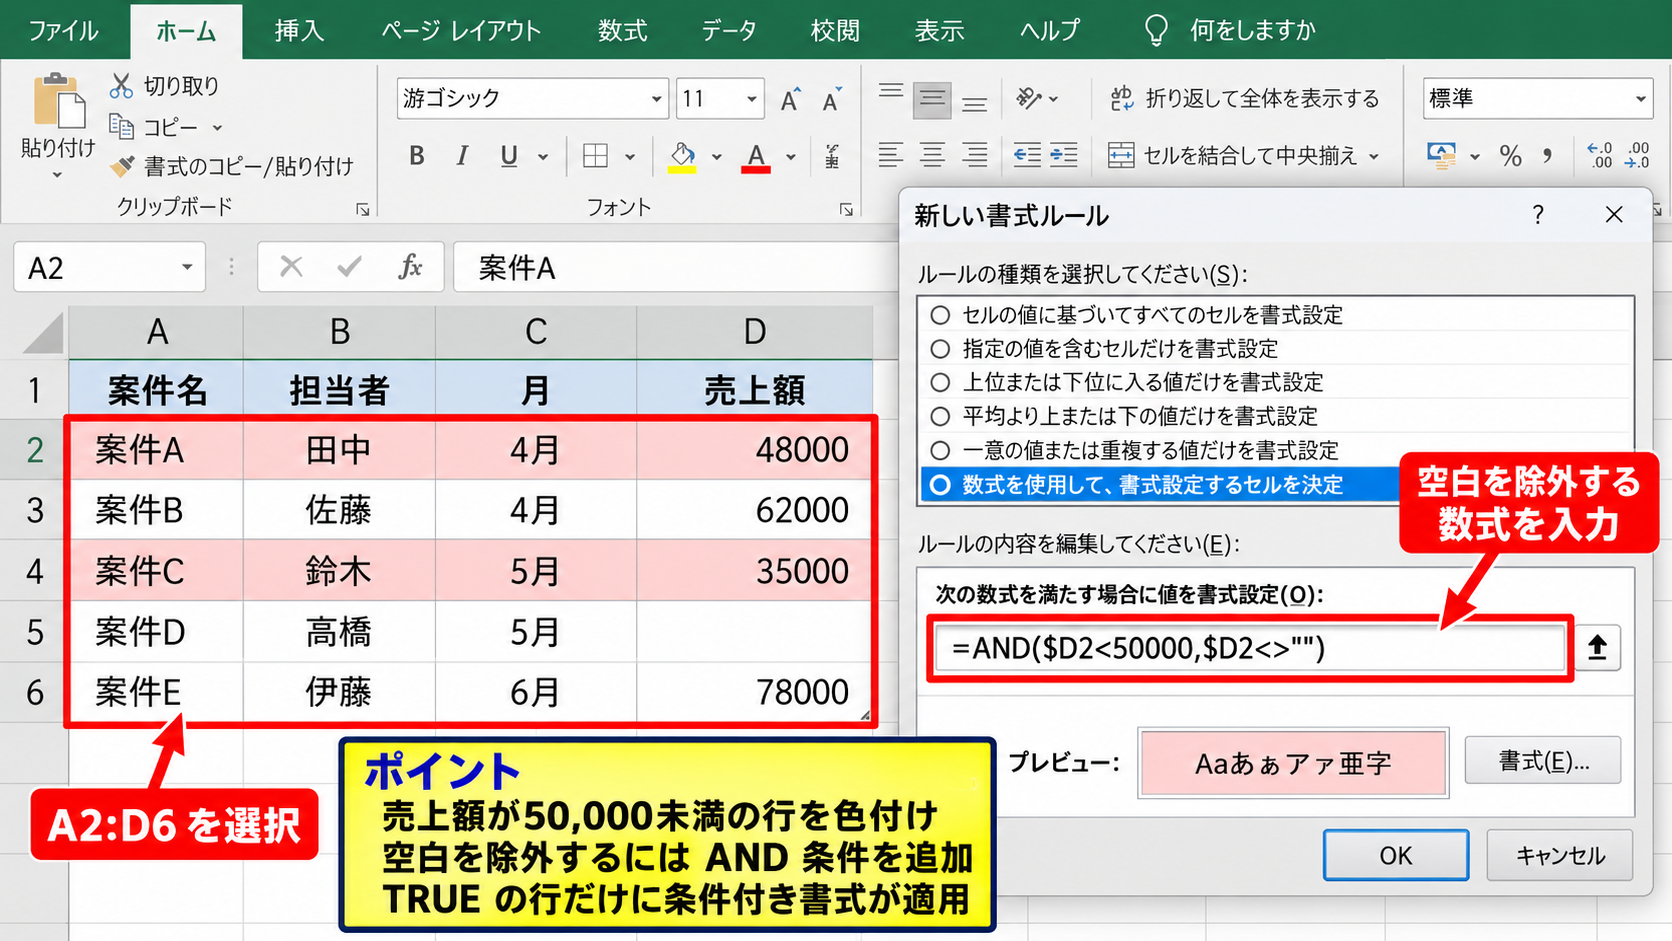Apply Underline formatting
The width and height of the screenshot is (1672, 941).
[x=509, y=156]
